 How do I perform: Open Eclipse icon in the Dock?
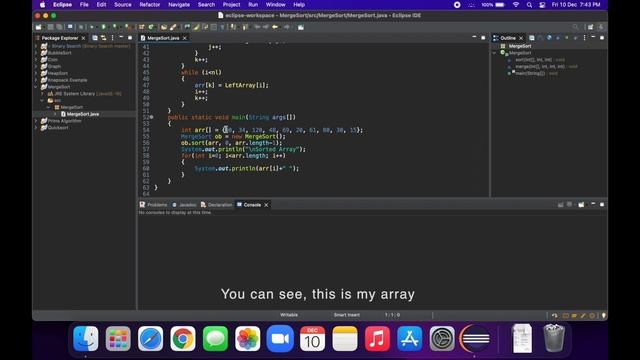(x=475, y=338)
